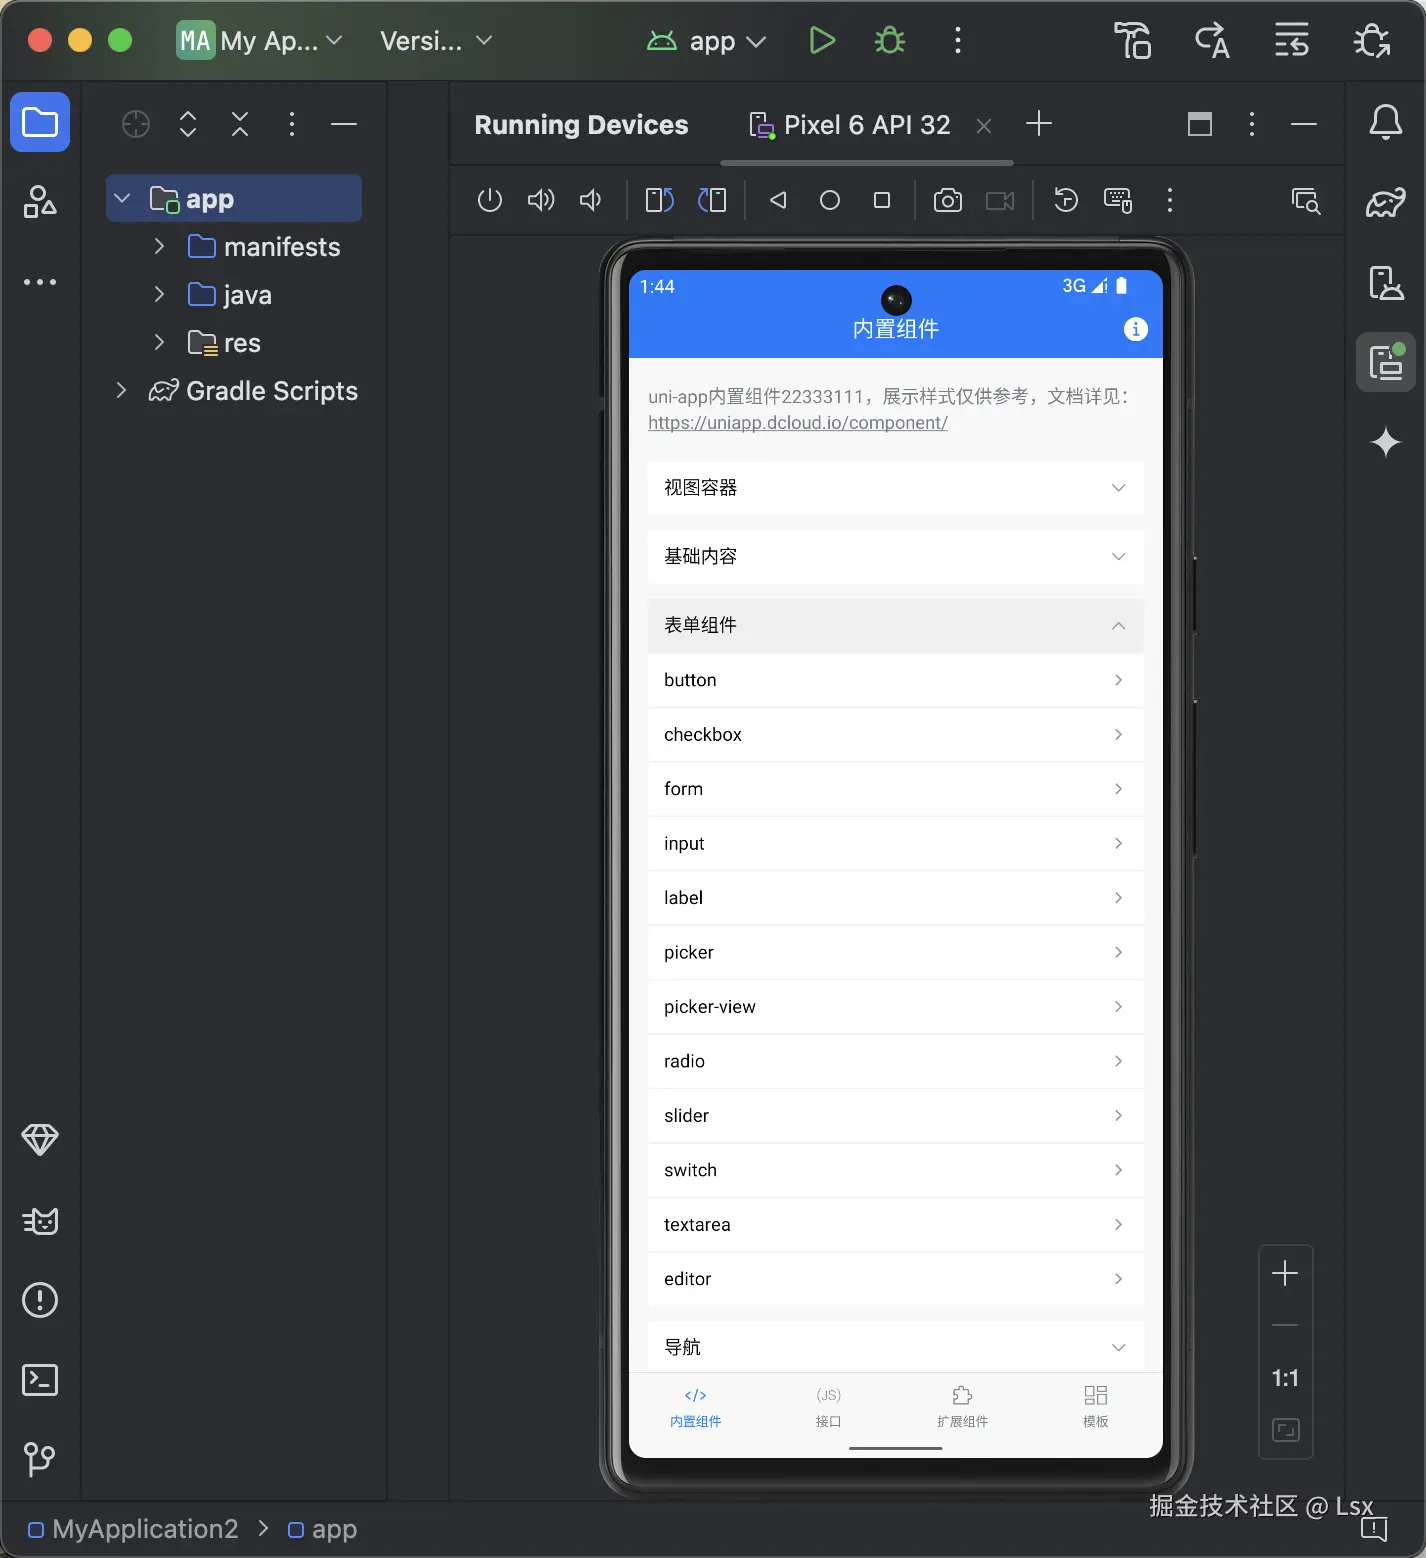Viewport: 1426px width, 1558px height.
Task: Expand the 导航 section
Action: click(895, 1347)
